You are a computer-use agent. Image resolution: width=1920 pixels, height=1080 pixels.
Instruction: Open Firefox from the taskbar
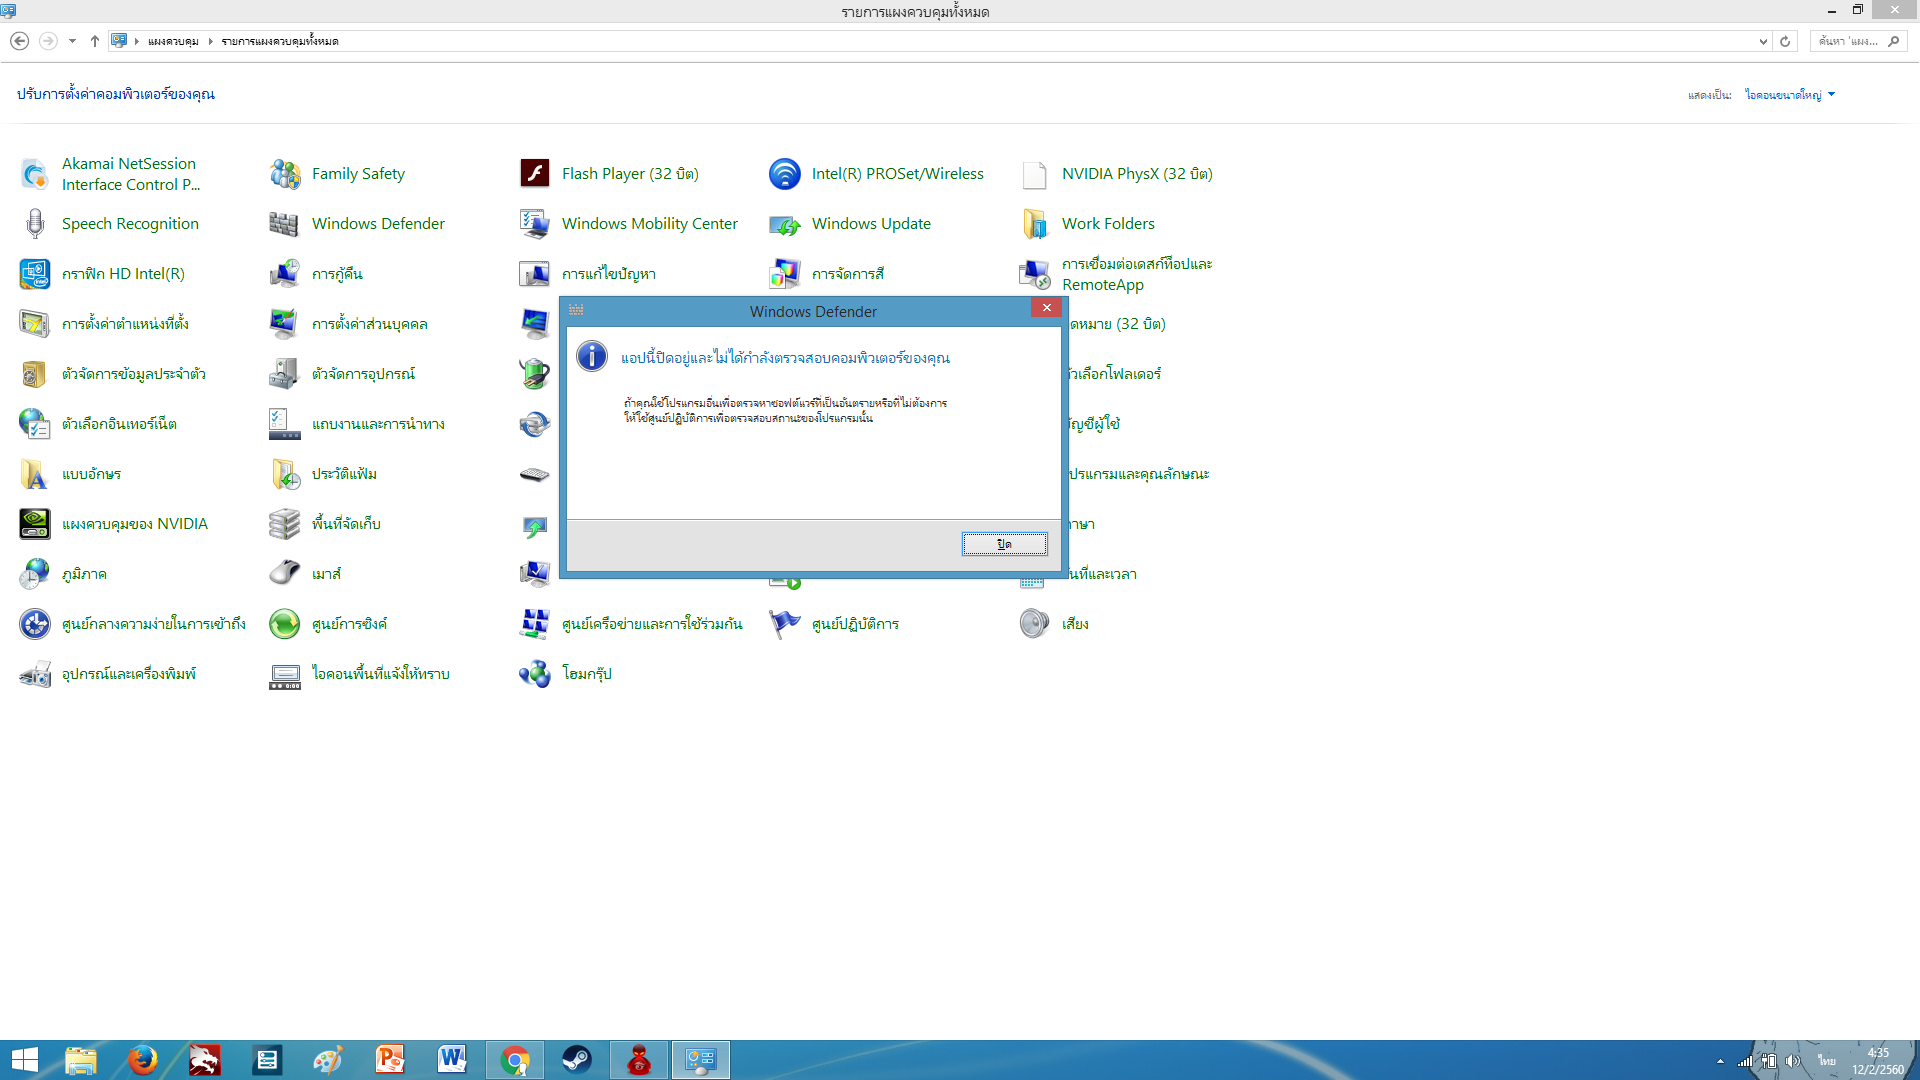(x=142, y=1059)
